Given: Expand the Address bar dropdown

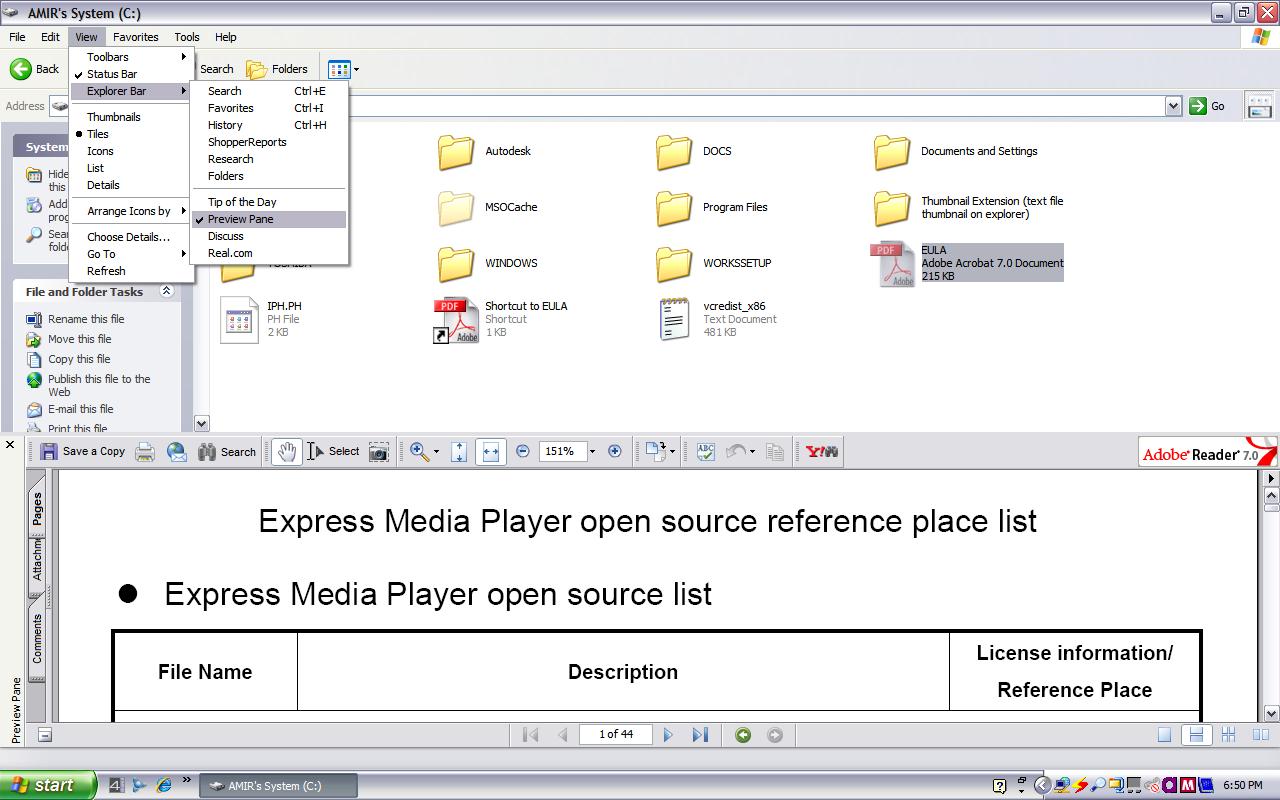Looking at the screenshot, I should (x=1173, y=106).
